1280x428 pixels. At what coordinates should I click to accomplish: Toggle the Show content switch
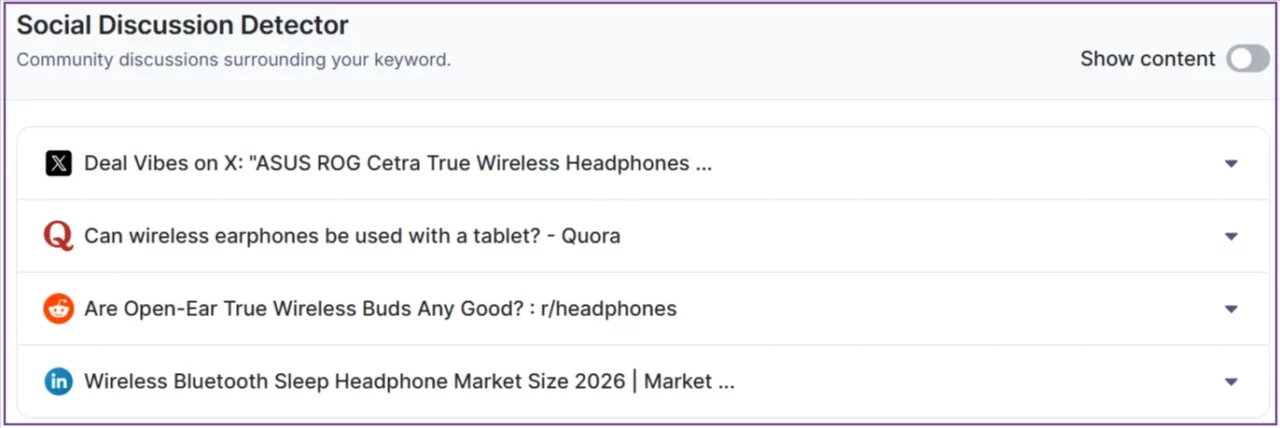(1248, 59)
